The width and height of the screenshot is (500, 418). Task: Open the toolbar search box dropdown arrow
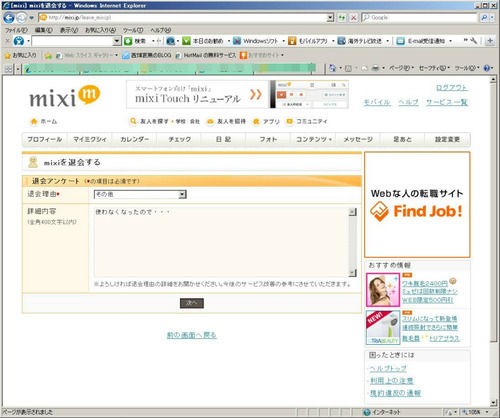117,41
